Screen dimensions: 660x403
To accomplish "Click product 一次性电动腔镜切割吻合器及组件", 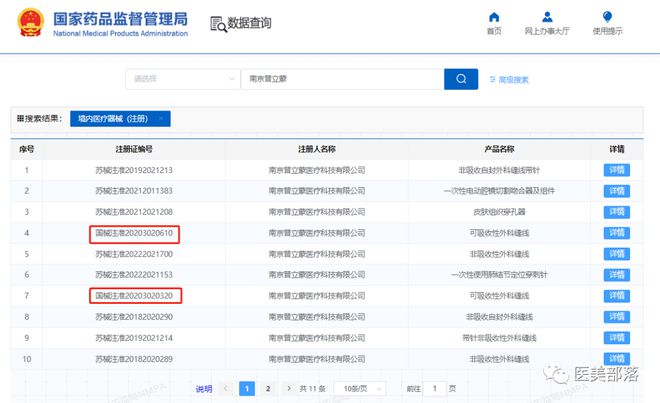I will (499, 191).
